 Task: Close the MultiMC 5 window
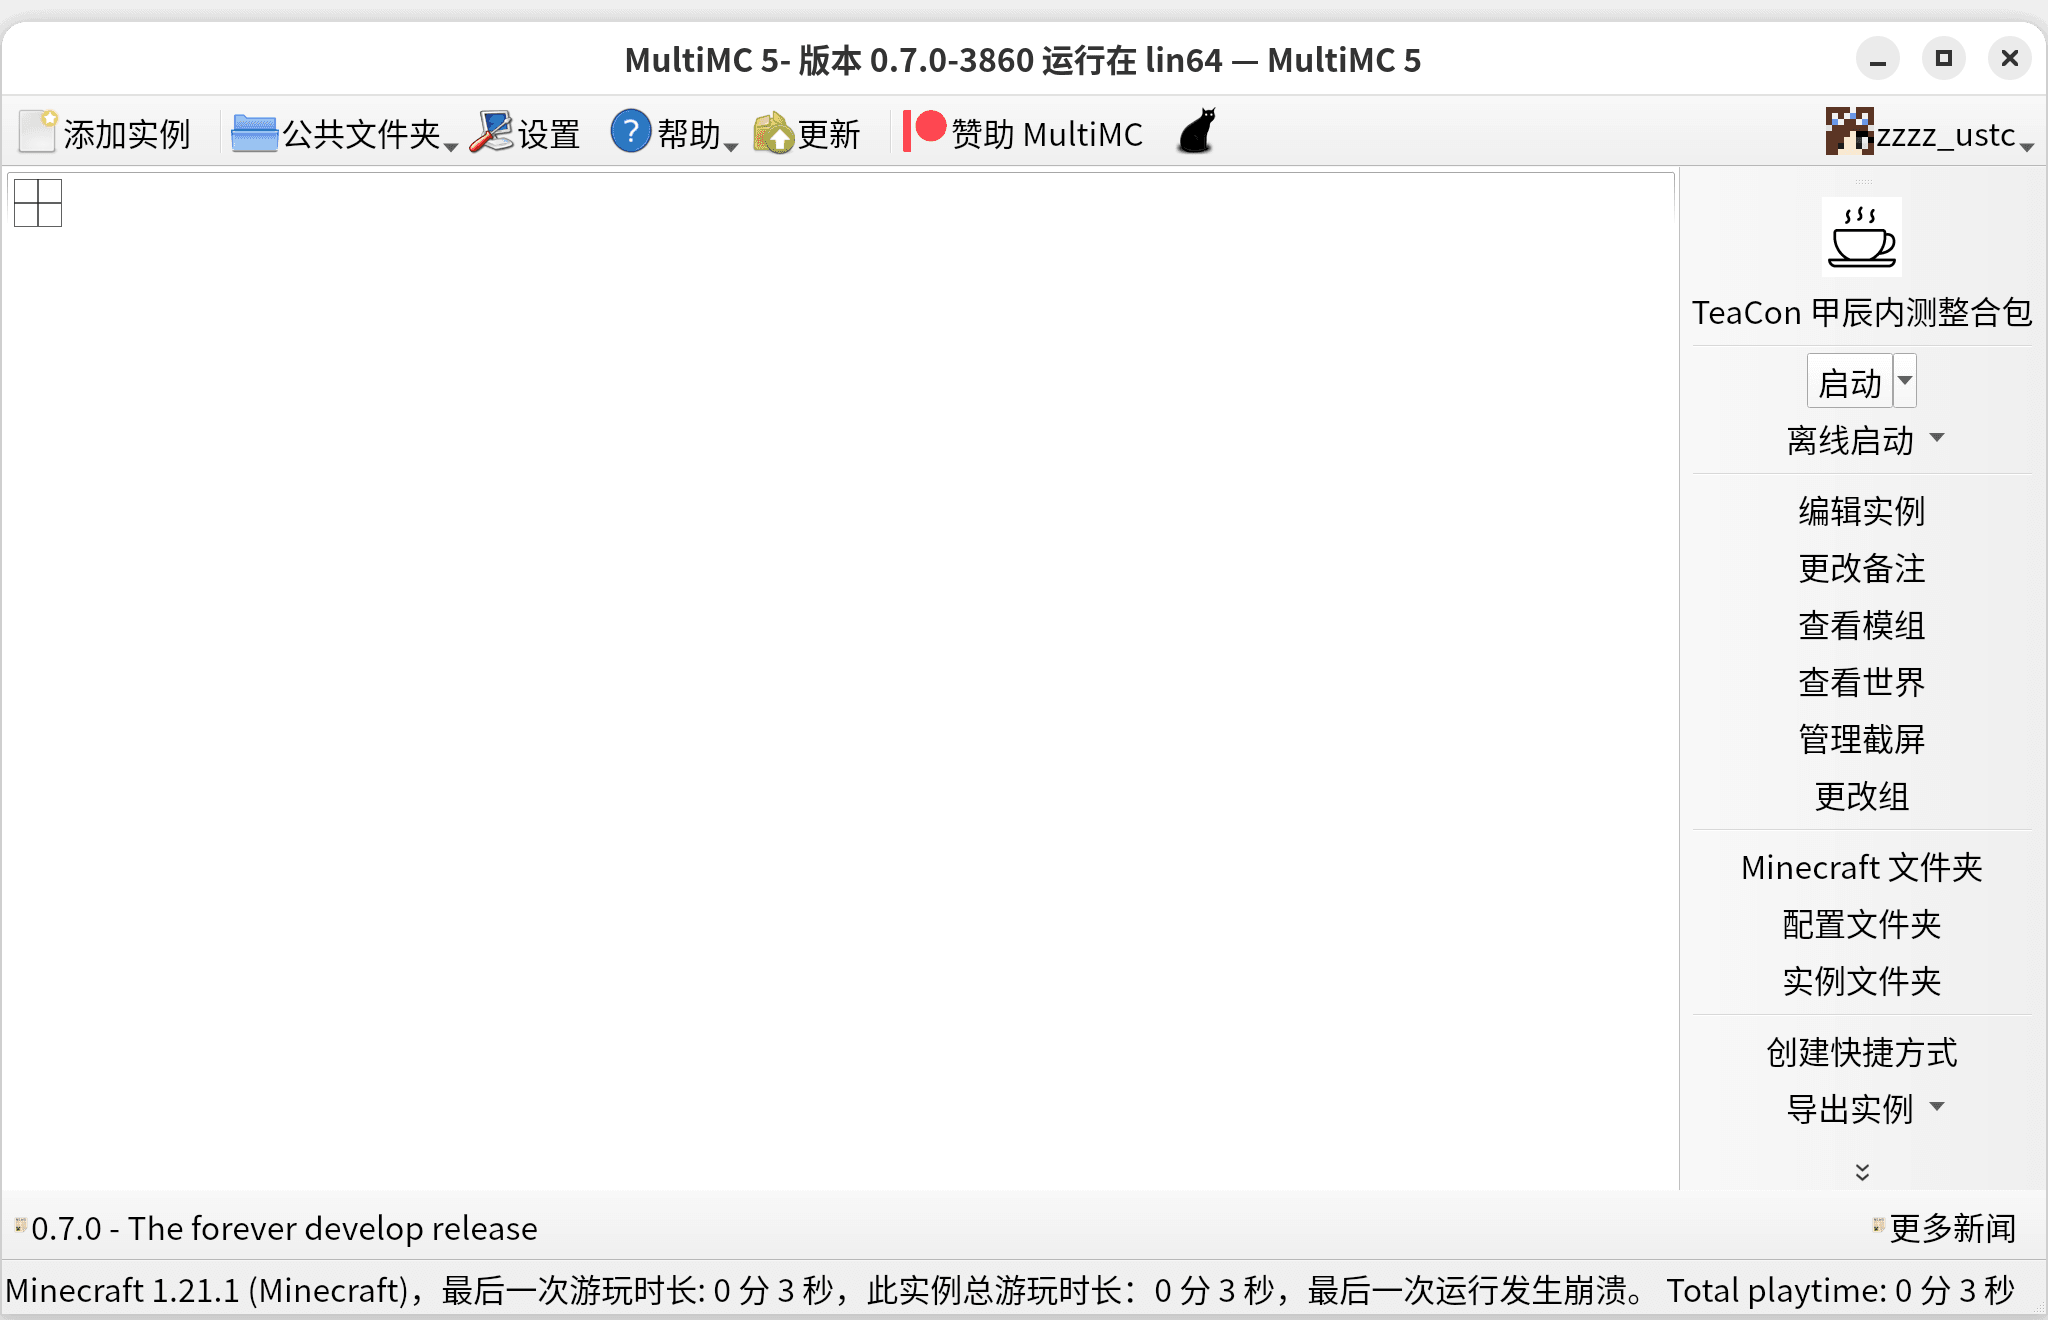point(2010,59)
